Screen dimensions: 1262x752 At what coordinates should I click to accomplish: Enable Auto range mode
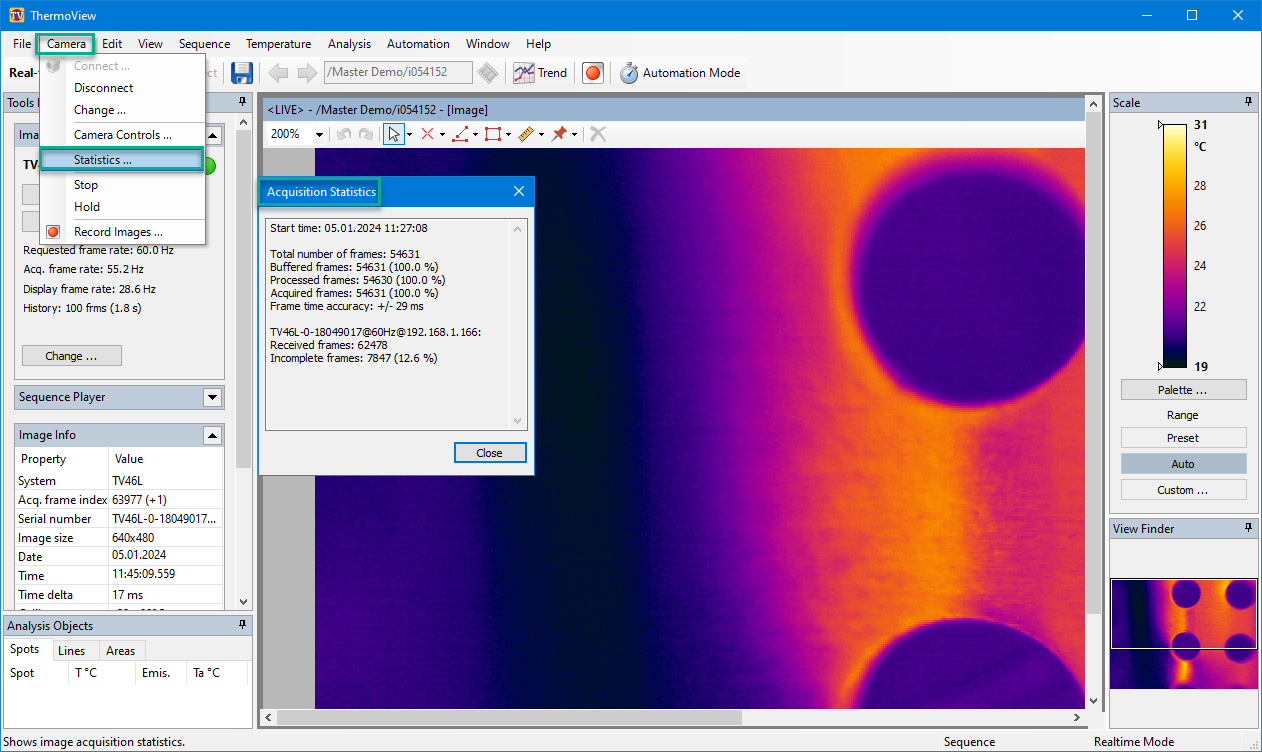pos(1183,464)
